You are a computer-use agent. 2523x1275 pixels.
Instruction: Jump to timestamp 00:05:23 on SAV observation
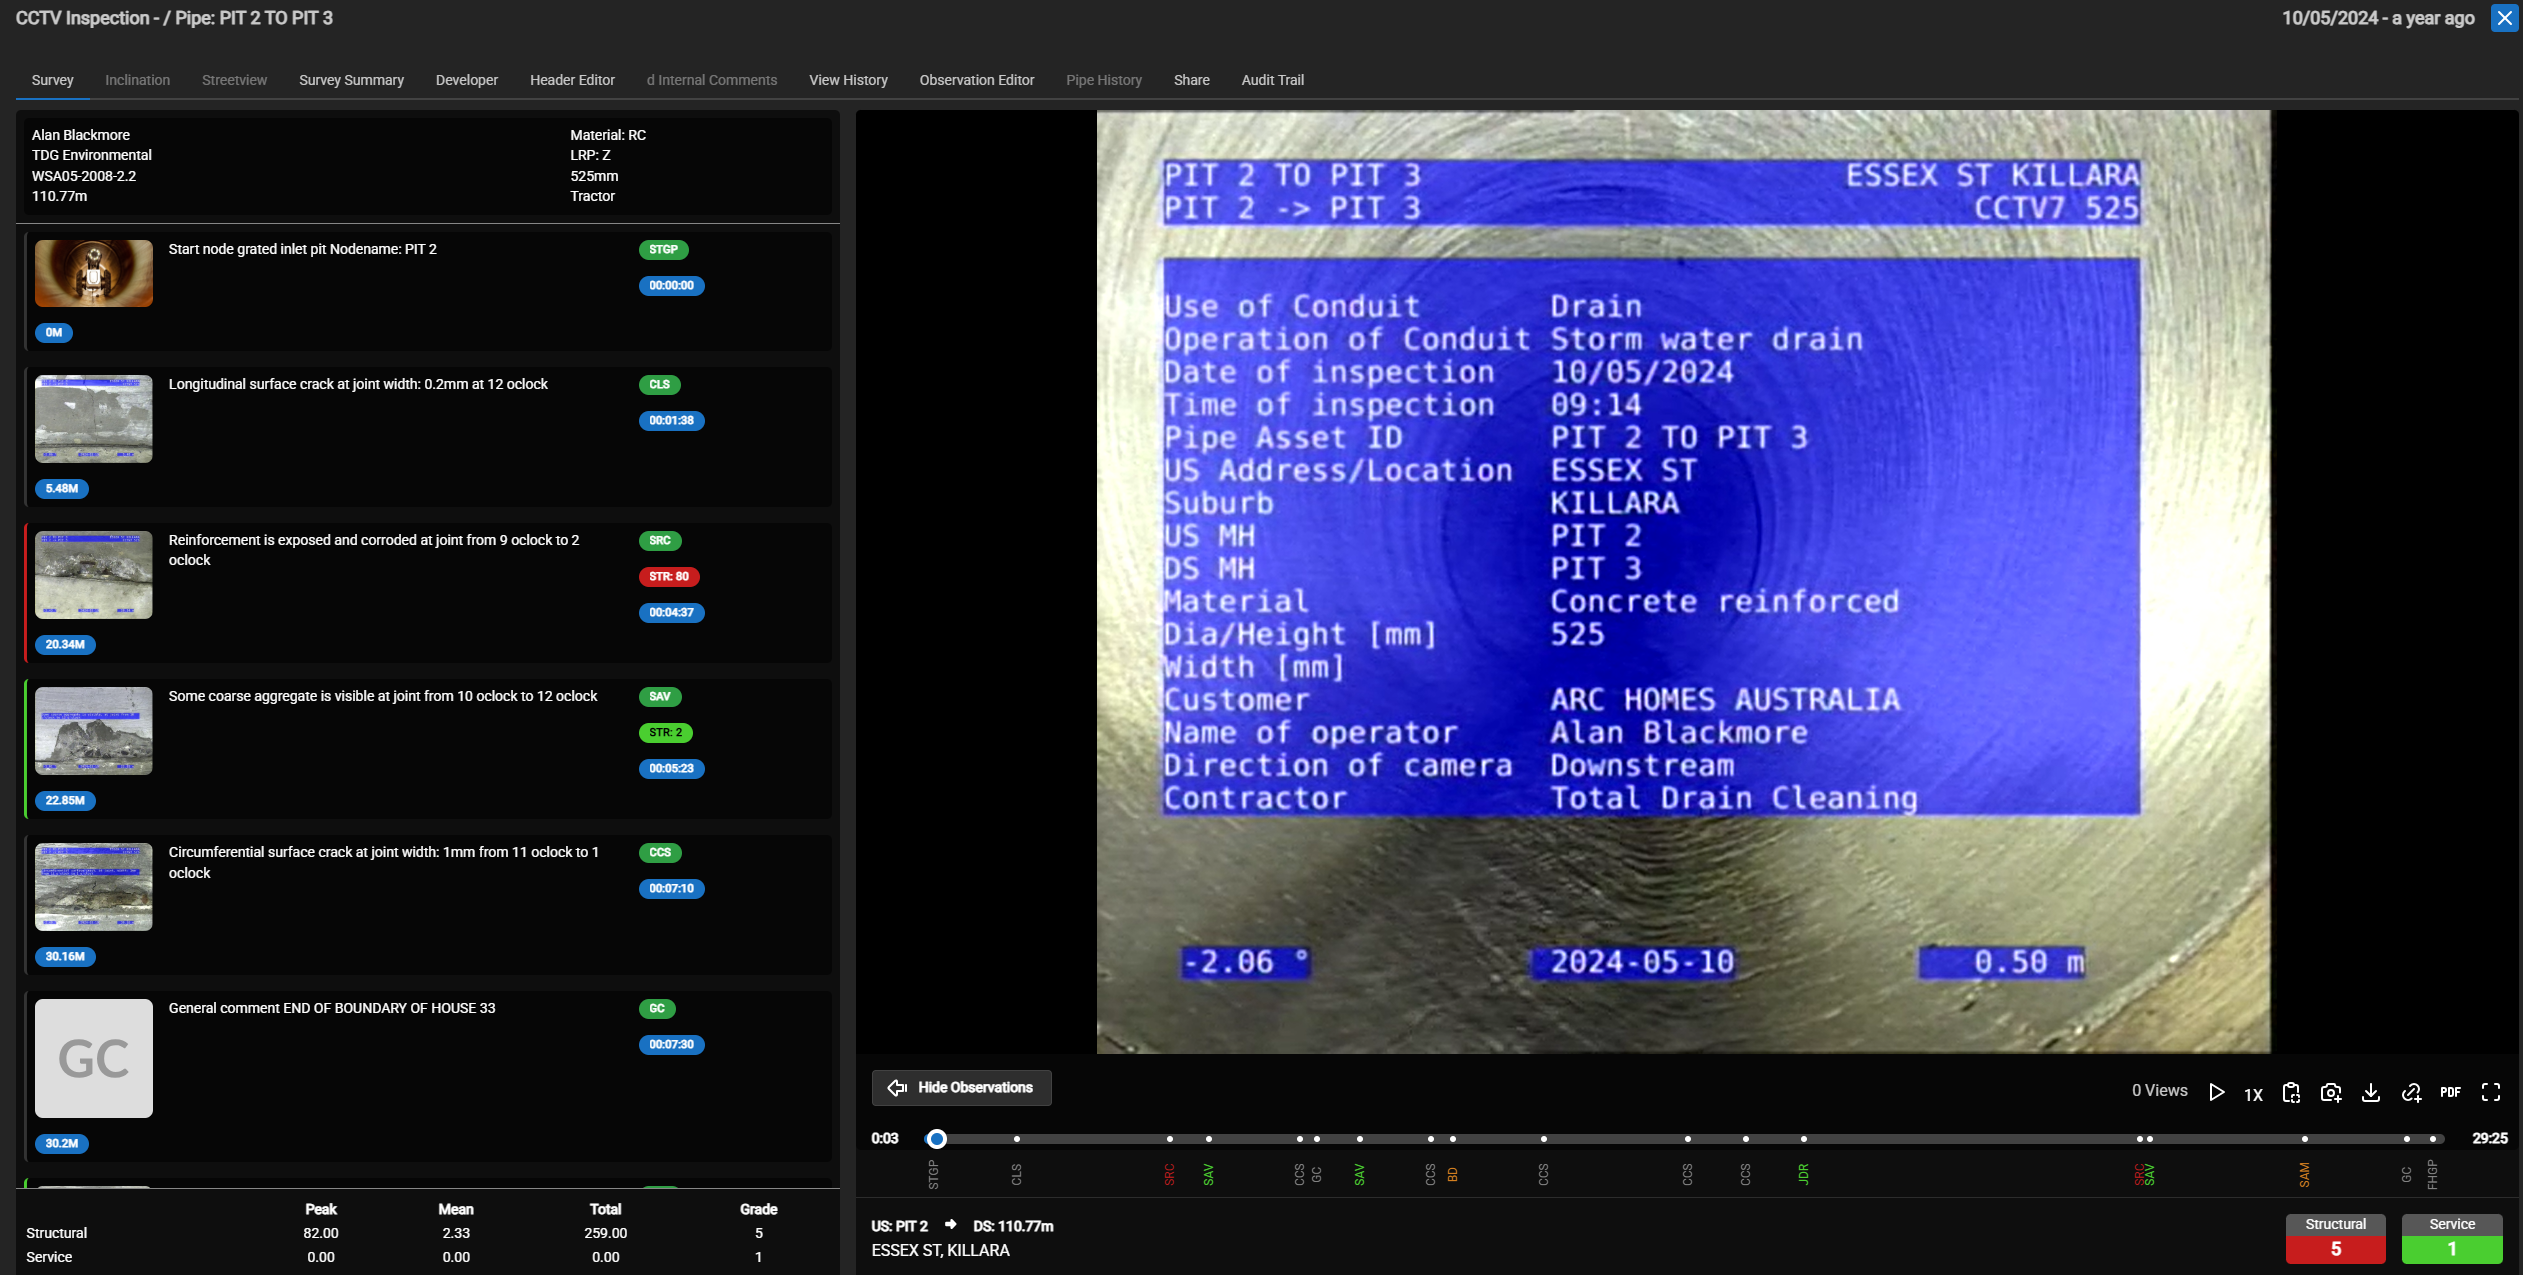671,768
